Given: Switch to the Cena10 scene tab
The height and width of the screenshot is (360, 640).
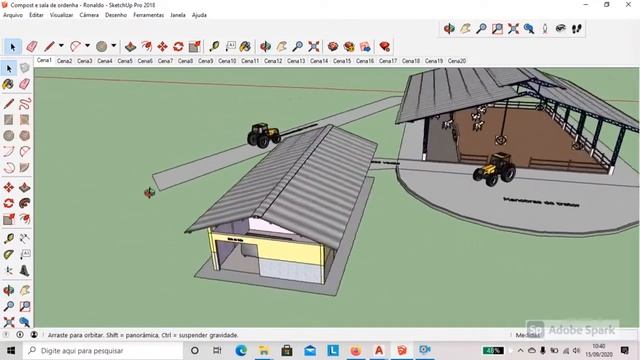Looking at the screenshot, I should pyautogui.click(x=227, y=61).
